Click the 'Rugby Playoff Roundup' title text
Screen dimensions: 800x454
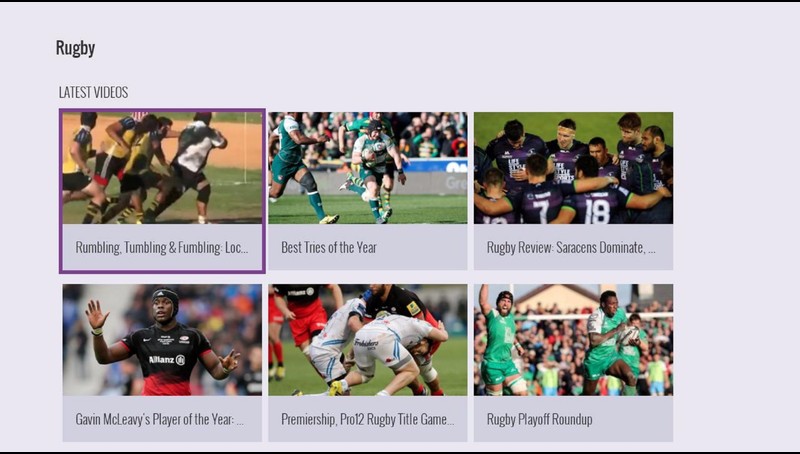click(540, 420)
